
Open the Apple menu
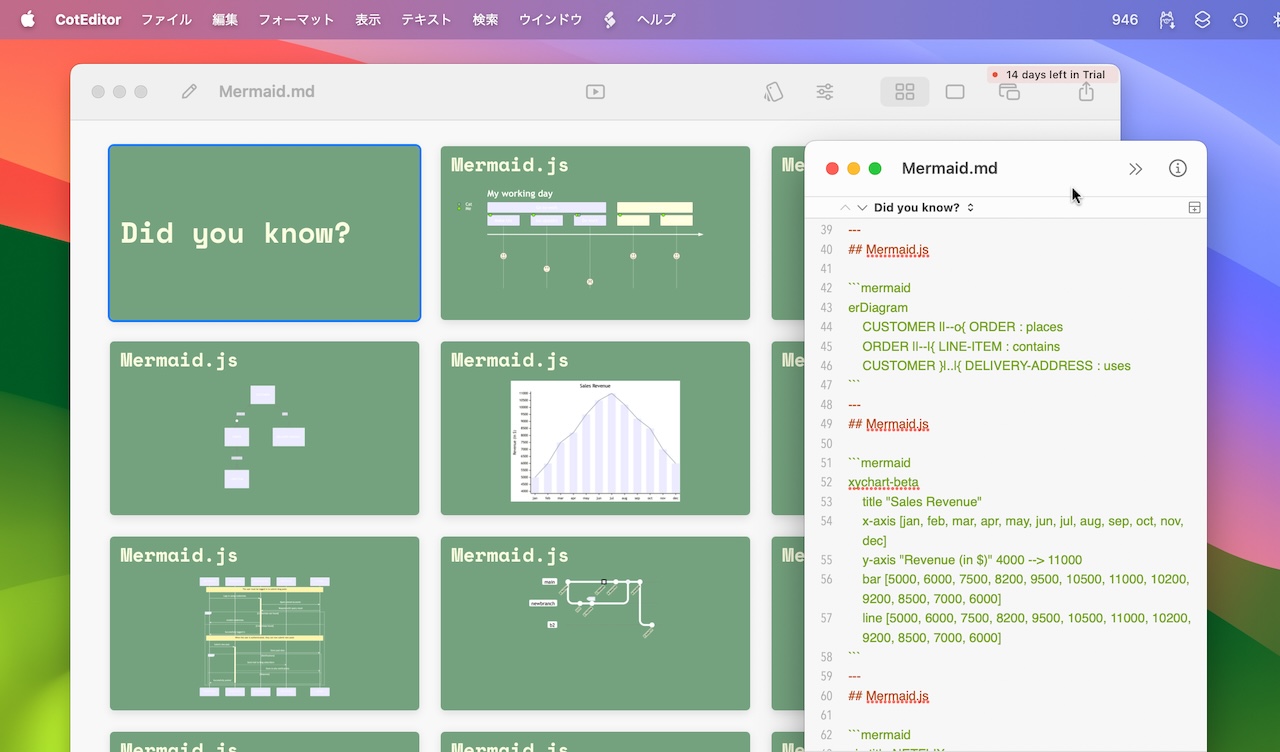pyautogui.click(x=27, y=19)
